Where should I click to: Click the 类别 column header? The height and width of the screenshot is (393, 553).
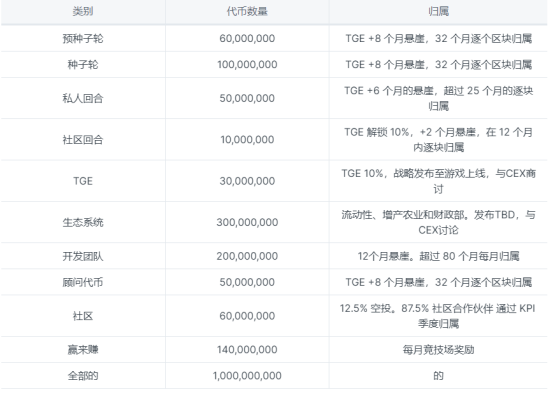tap(83, 12)
